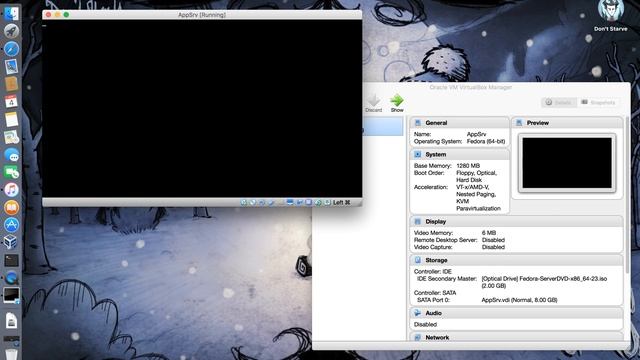The image size is (640, 360).
Task: Open Don't Starve desktop icon
Action: 611,16
